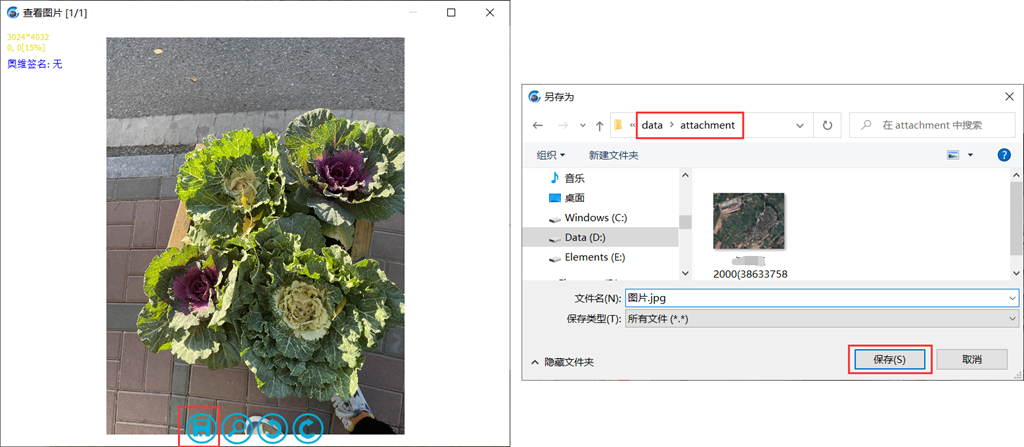Click the save image floppy disk icon

pyautogui.click(x=201, y=427)
